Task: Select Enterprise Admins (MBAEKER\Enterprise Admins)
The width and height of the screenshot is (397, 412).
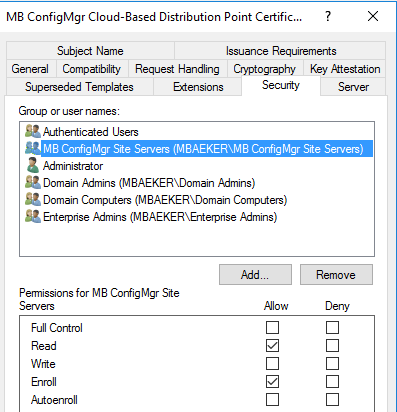Action: [160, 217]
